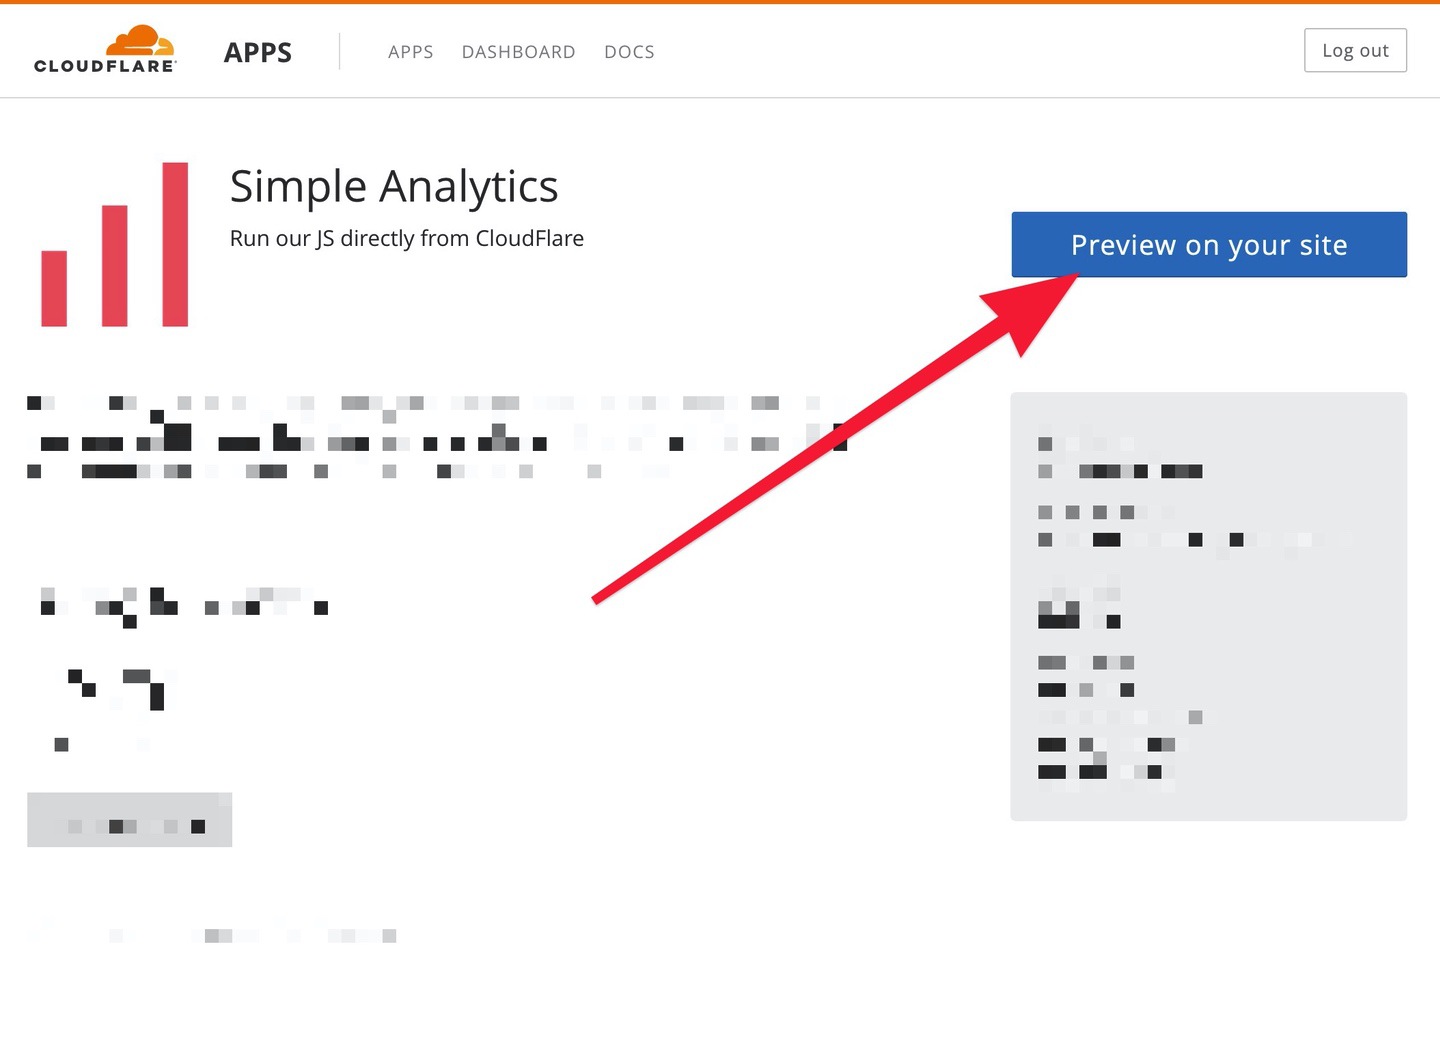Click the gray blurred info sidebar panel
Screen dimensions: 1440x1048
(x=1208, y=606)
